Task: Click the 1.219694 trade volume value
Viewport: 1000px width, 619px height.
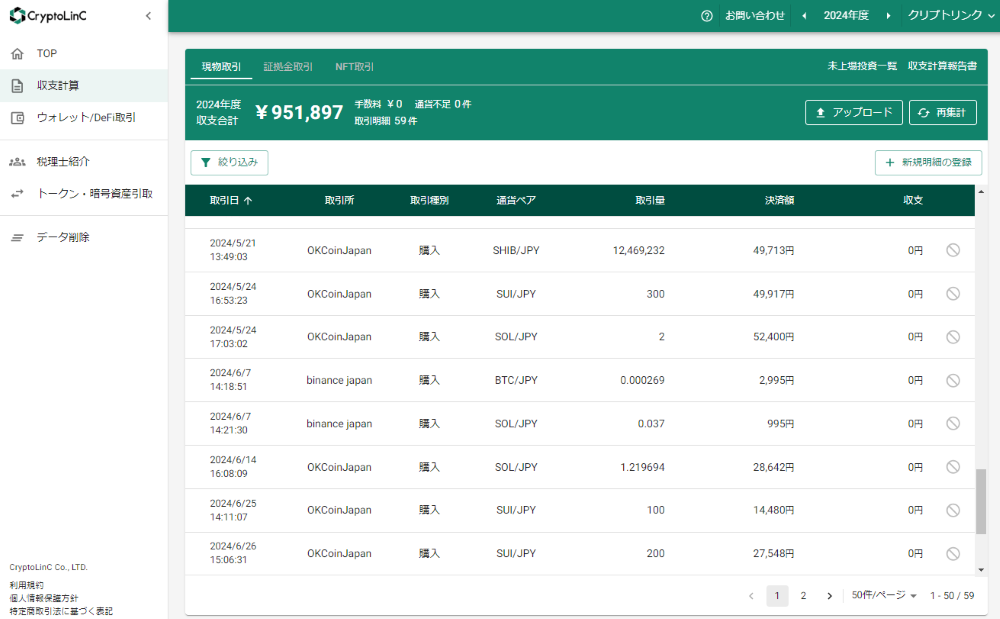Action: (642, 467)
